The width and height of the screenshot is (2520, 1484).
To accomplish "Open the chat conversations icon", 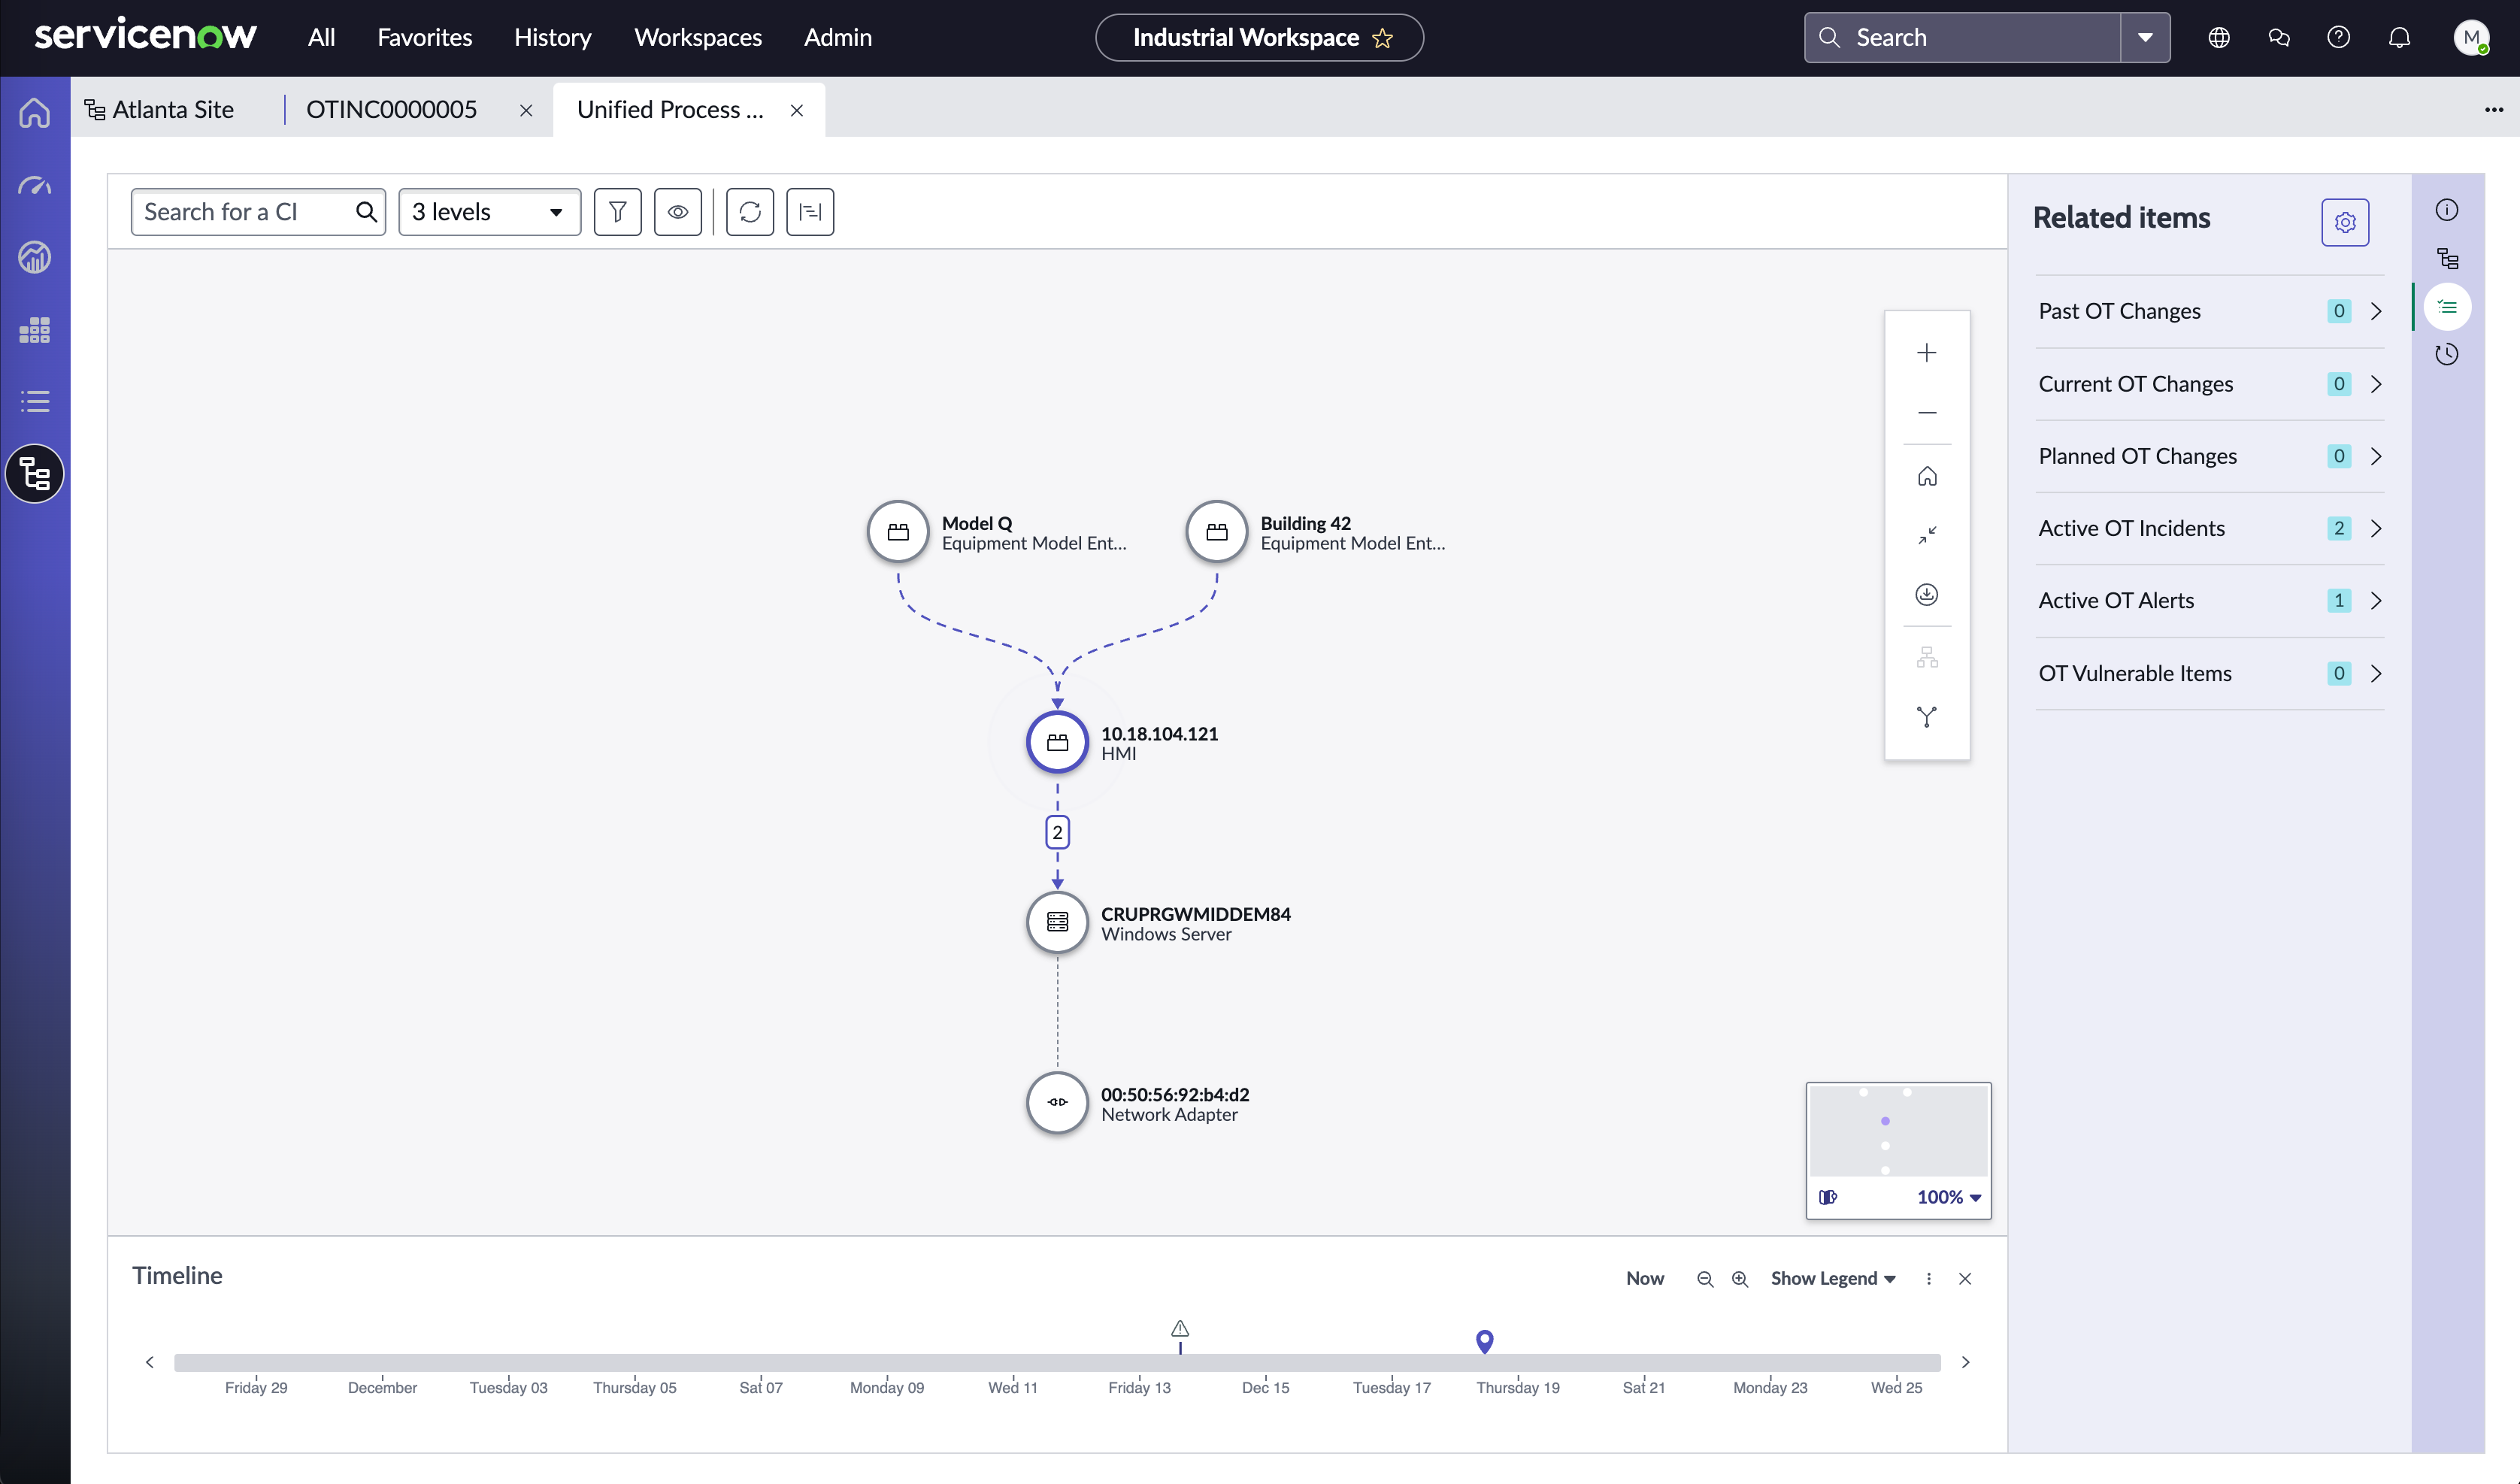I will coord(2278,37).
